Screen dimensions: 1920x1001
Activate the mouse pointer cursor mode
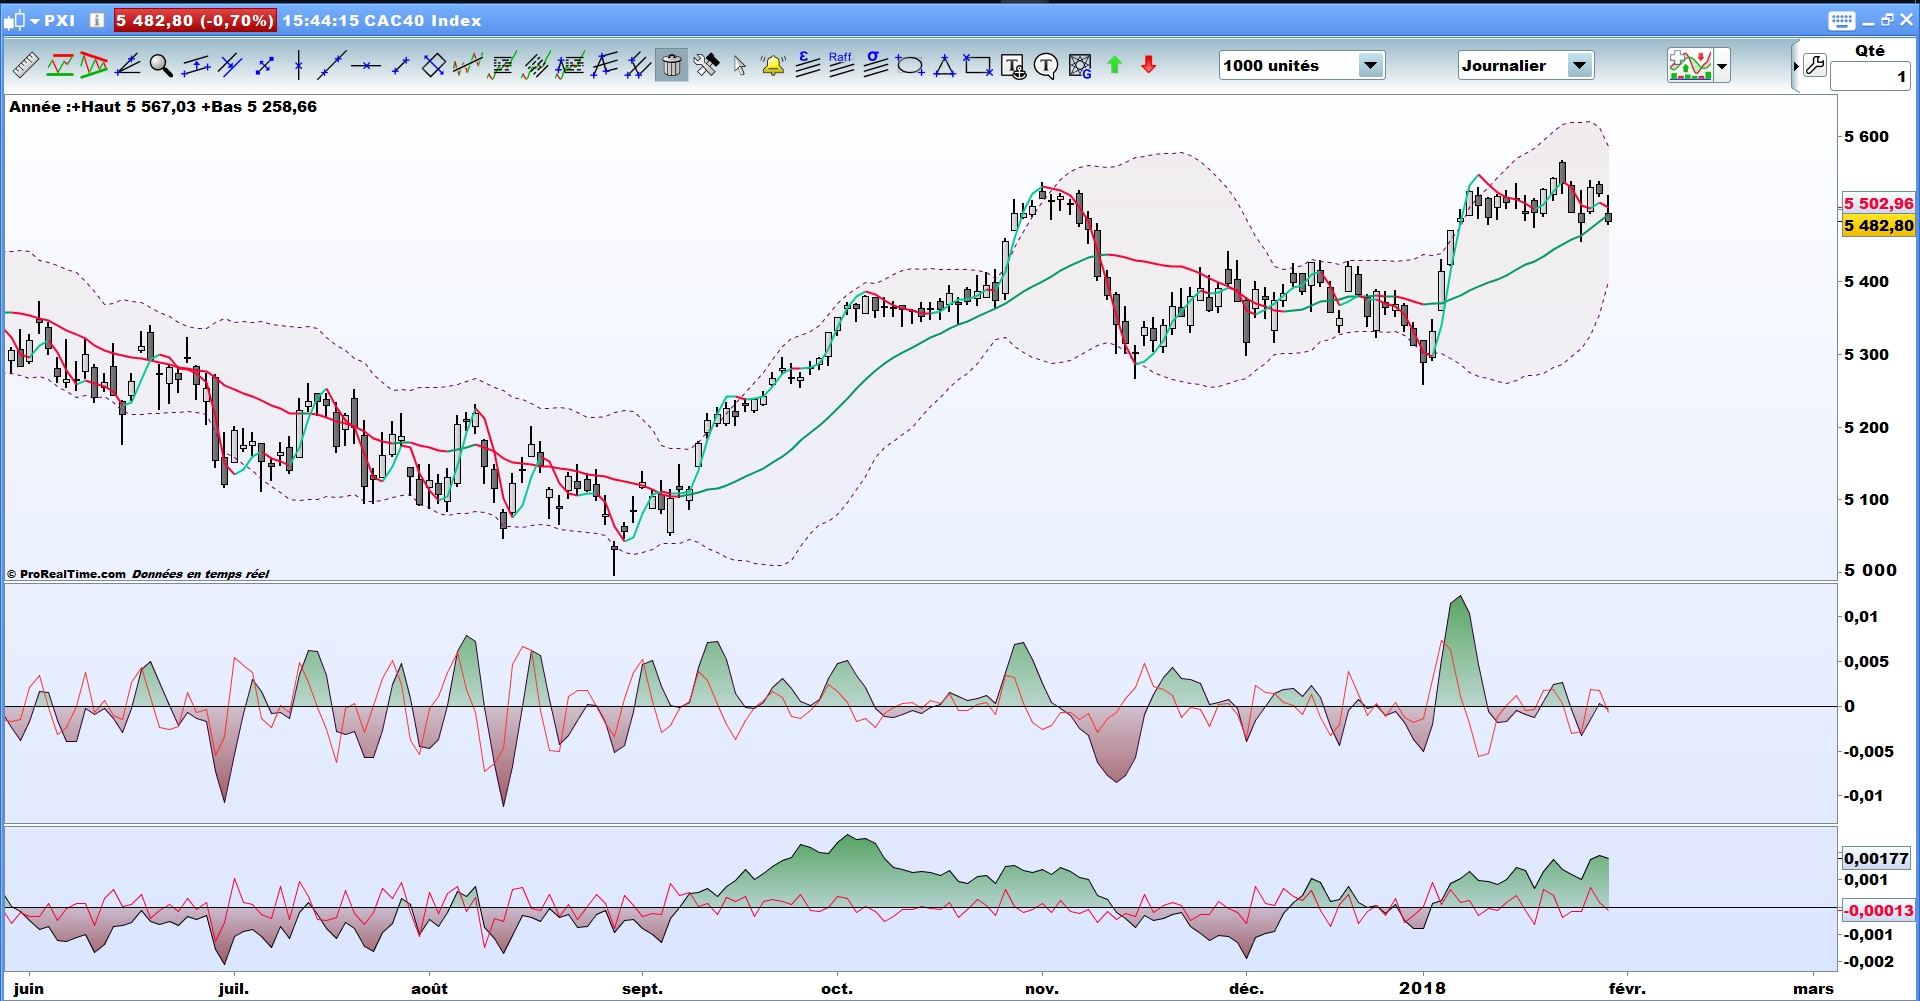(x=739, y=66)
